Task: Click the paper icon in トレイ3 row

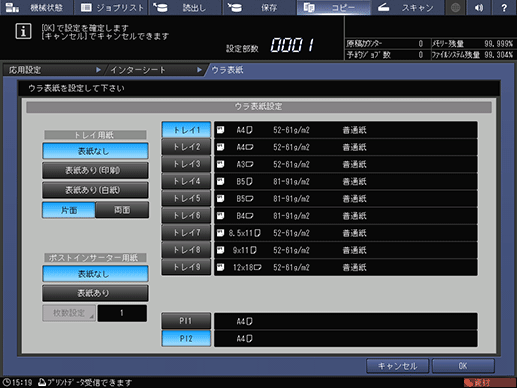Action: [220, 164]
